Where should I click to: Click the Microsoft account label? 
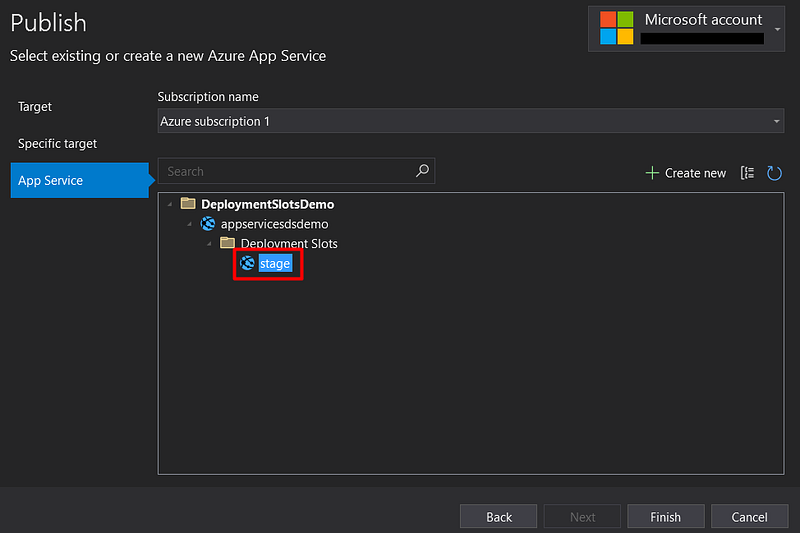tap(703, 19)
